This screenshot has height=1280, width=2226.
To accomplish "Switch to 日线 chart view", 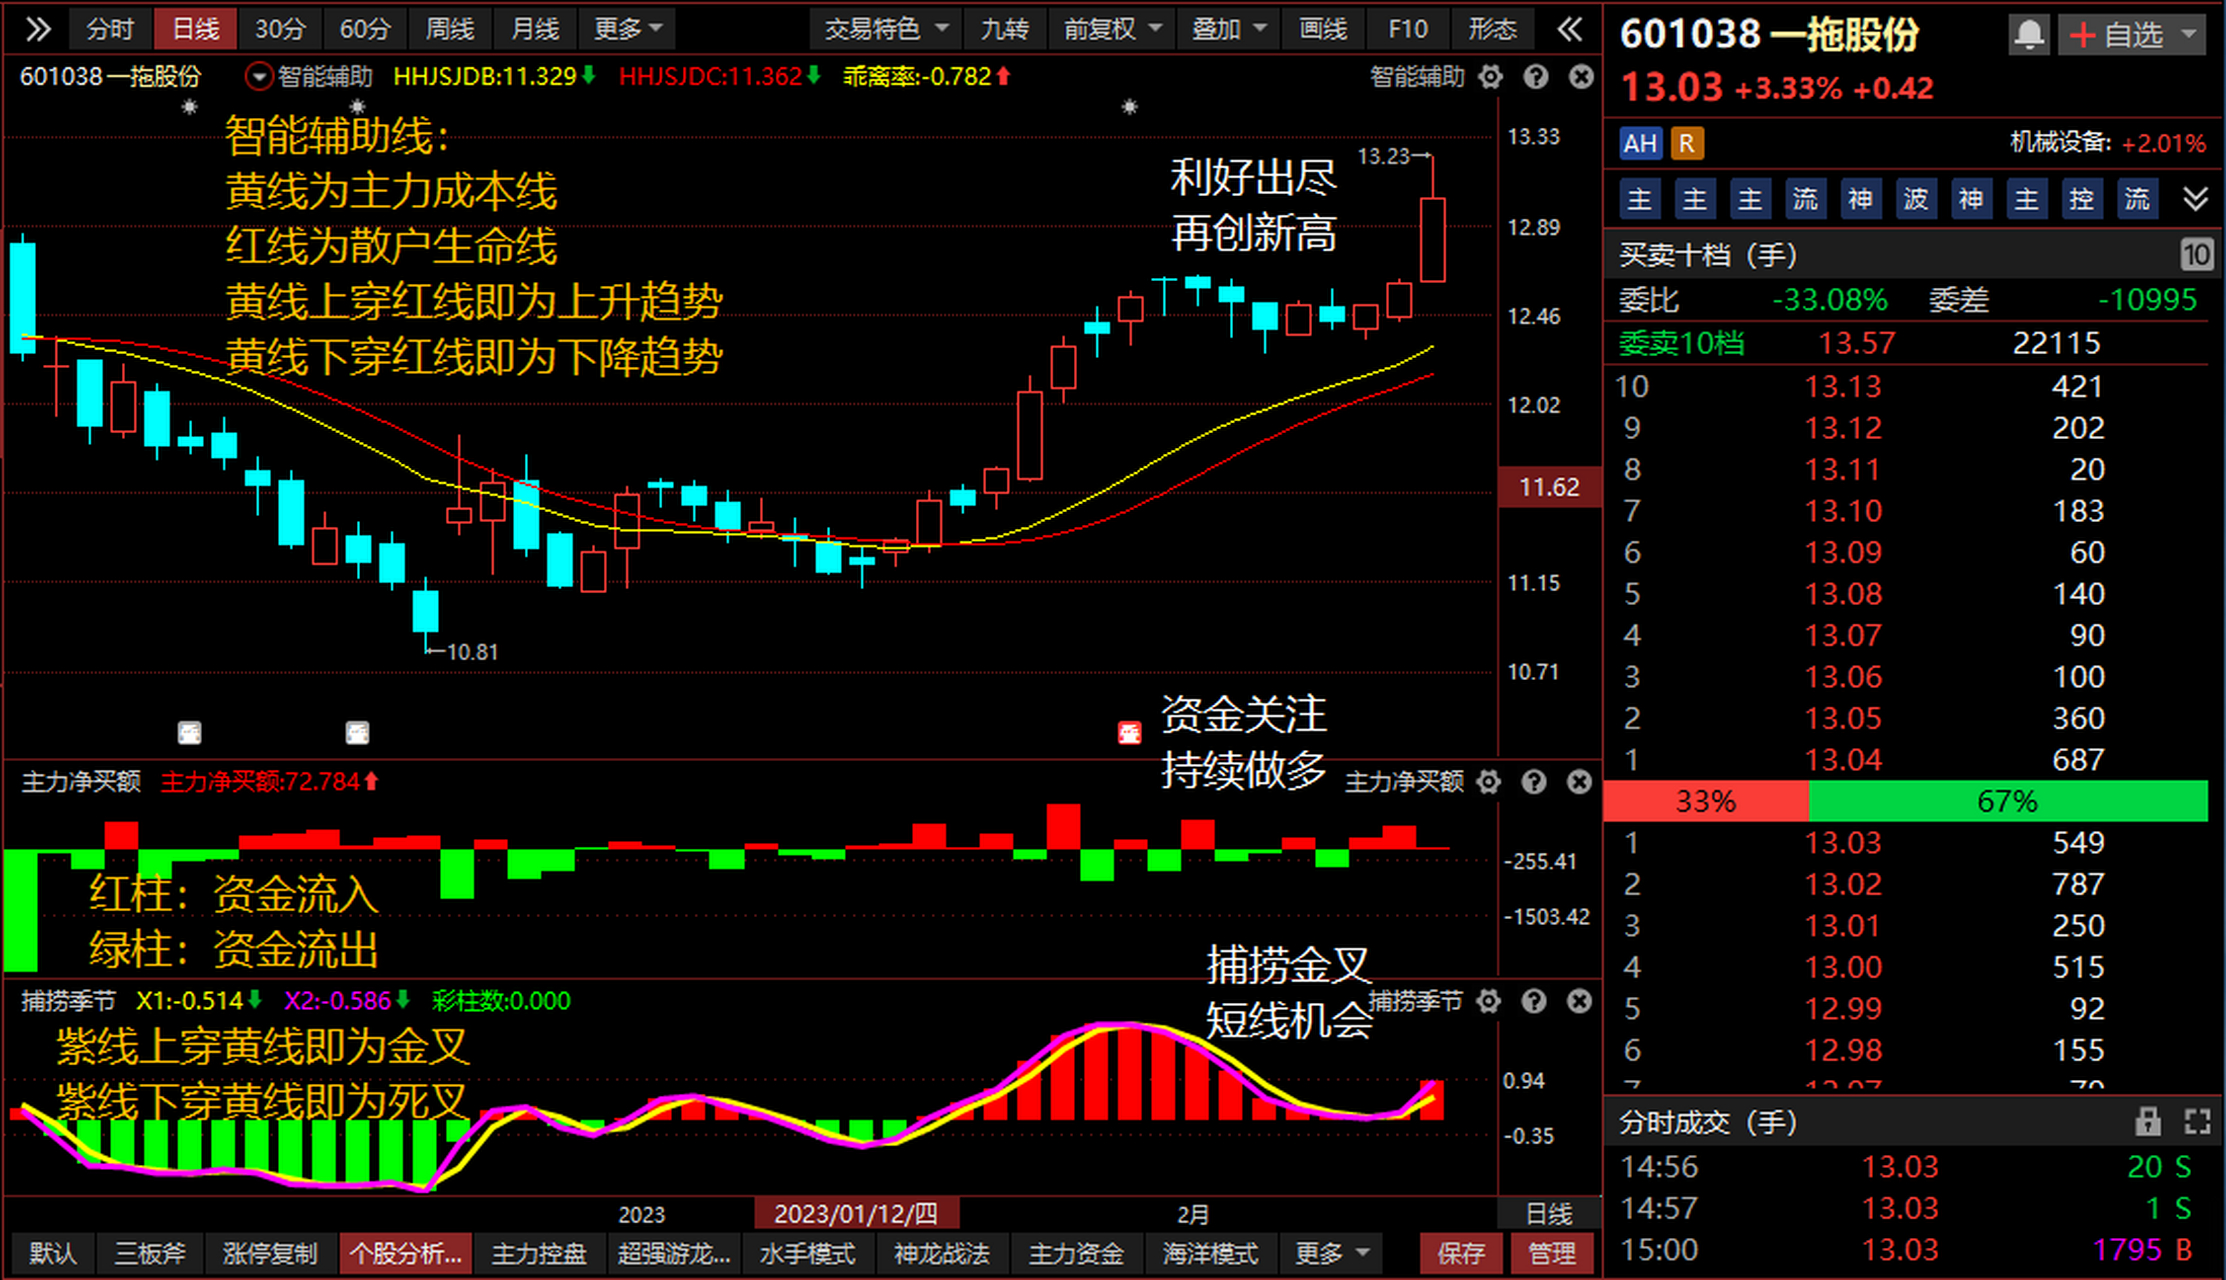I will point(195,29).
